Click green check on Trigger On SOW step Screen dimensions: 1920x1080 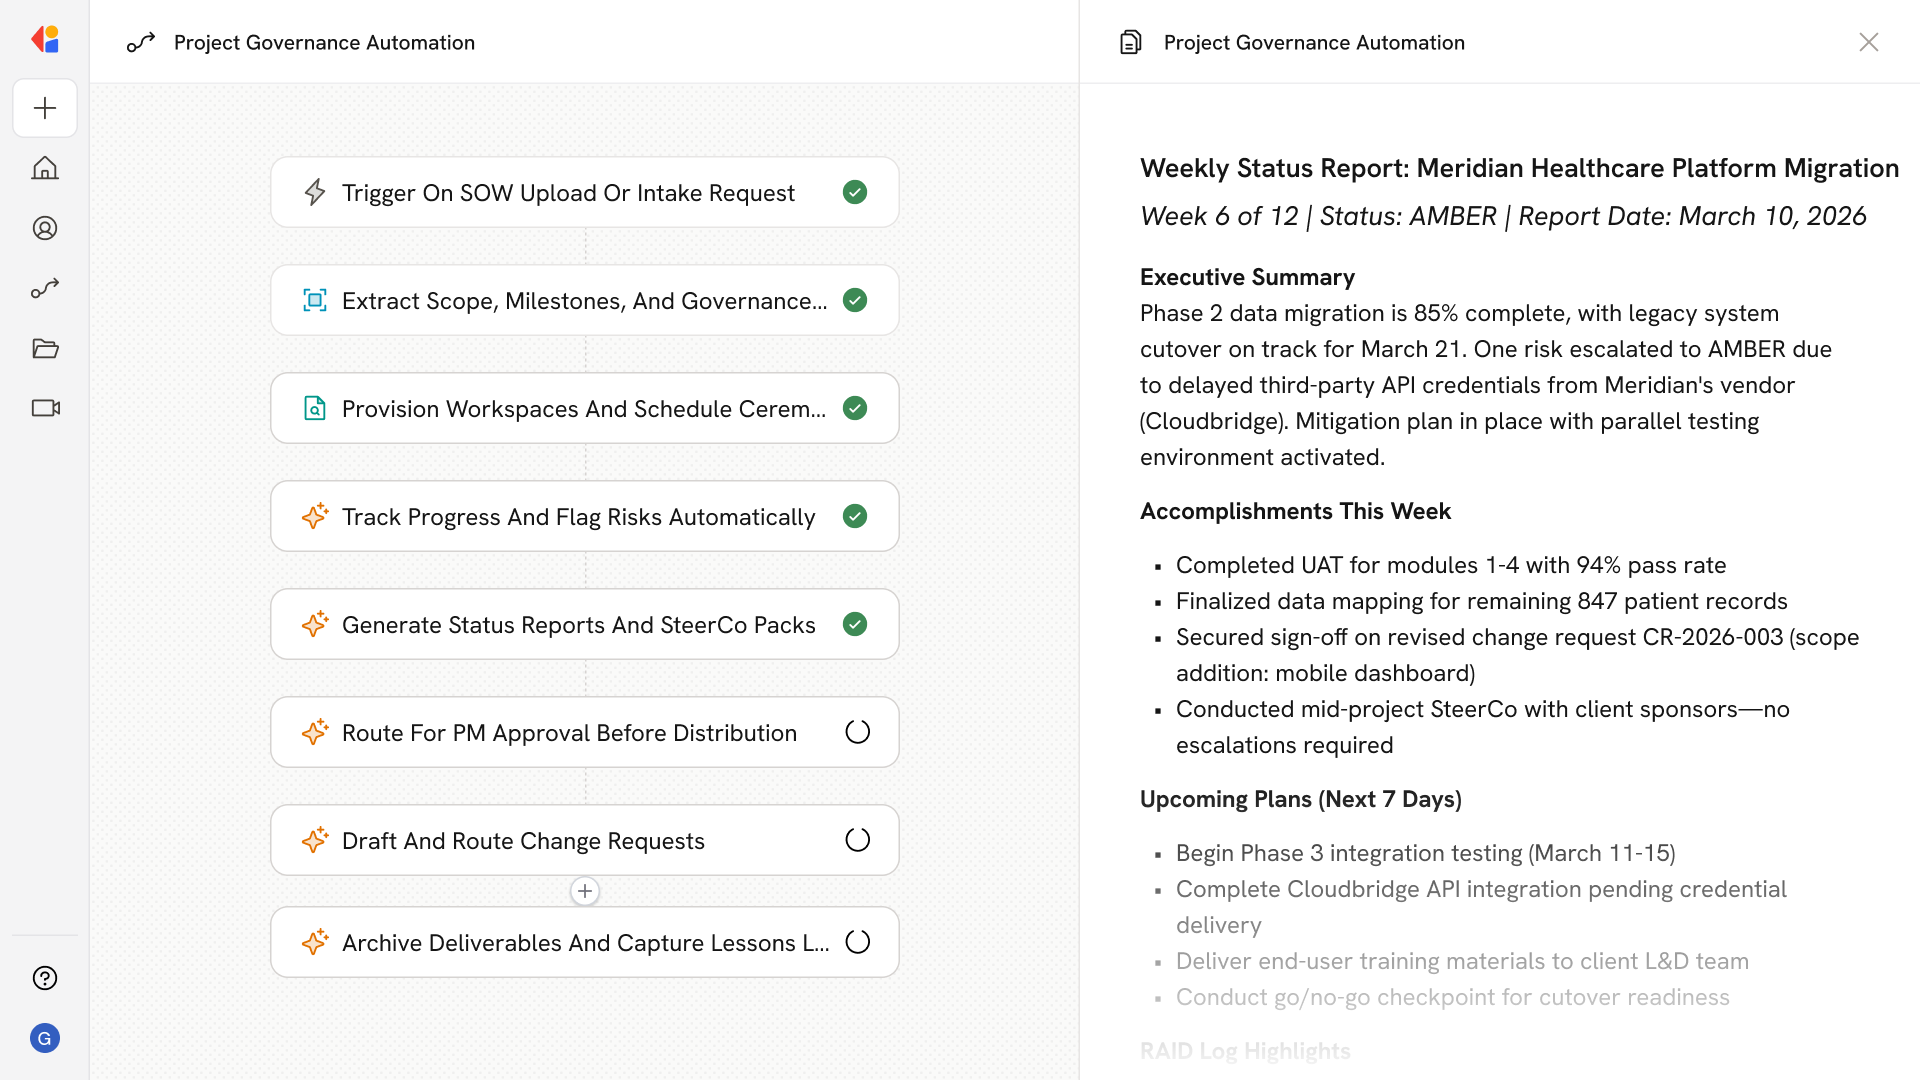tap(855, 192)
